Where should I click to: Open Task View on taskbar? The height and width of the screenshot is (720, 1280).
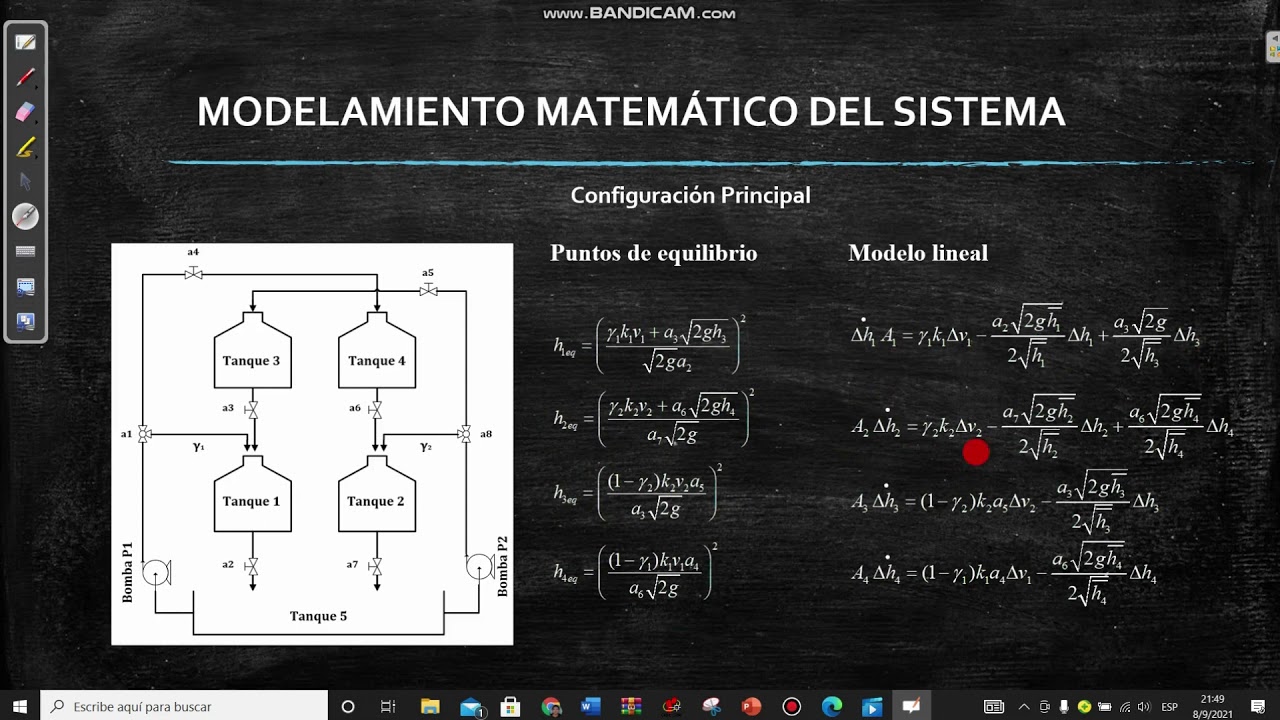pyautogui.click(x=388, y=706)
